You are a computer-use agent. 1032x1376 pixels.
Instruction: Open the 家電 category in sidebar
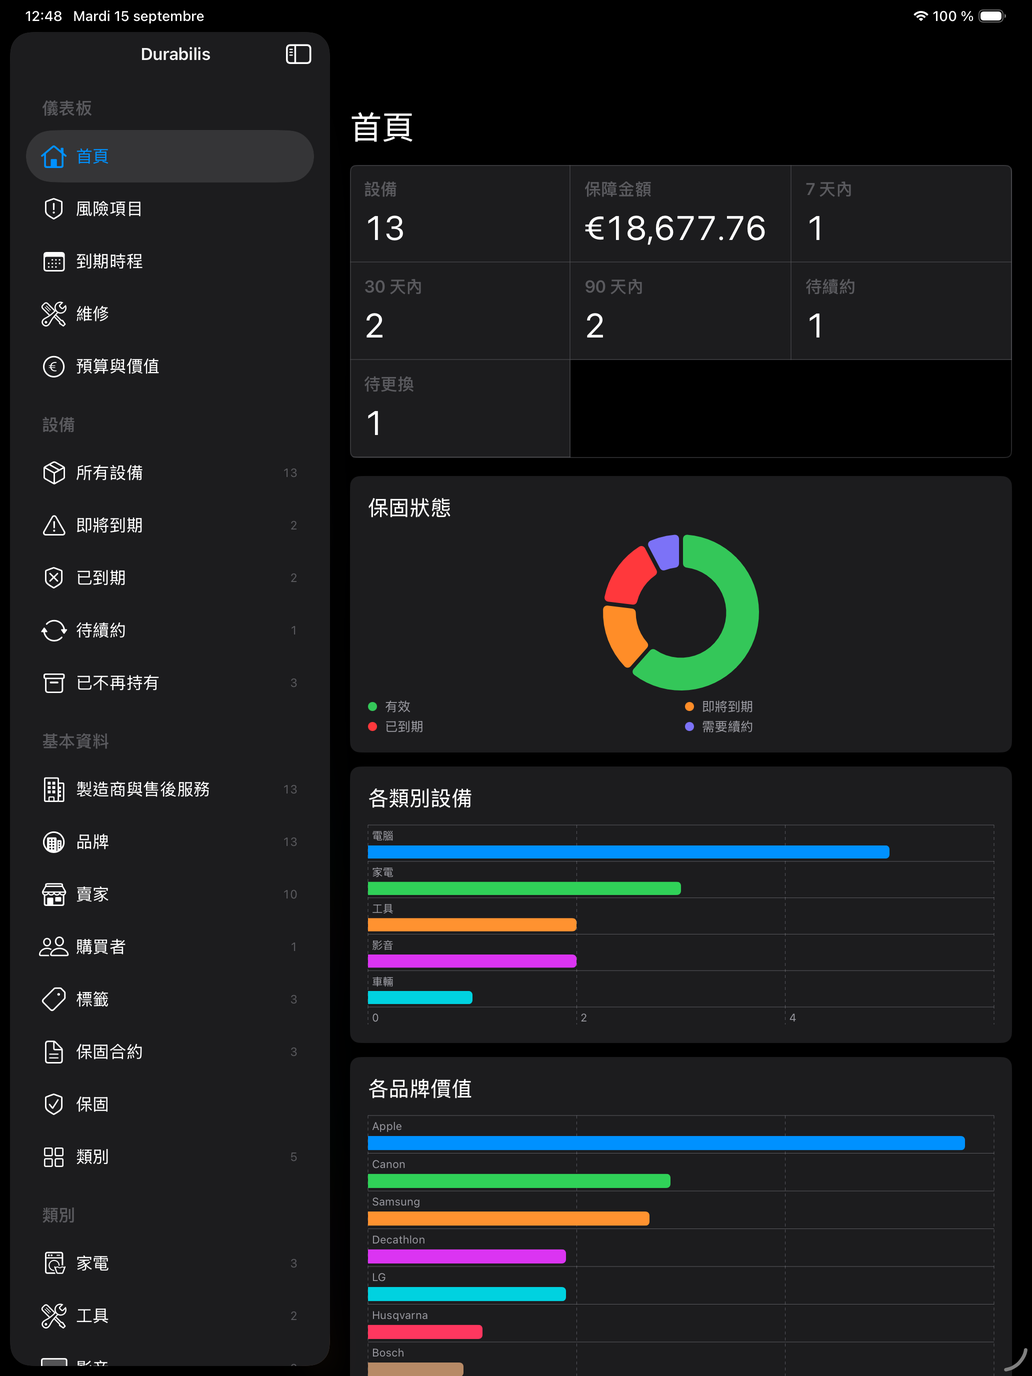click(170, 1264)
